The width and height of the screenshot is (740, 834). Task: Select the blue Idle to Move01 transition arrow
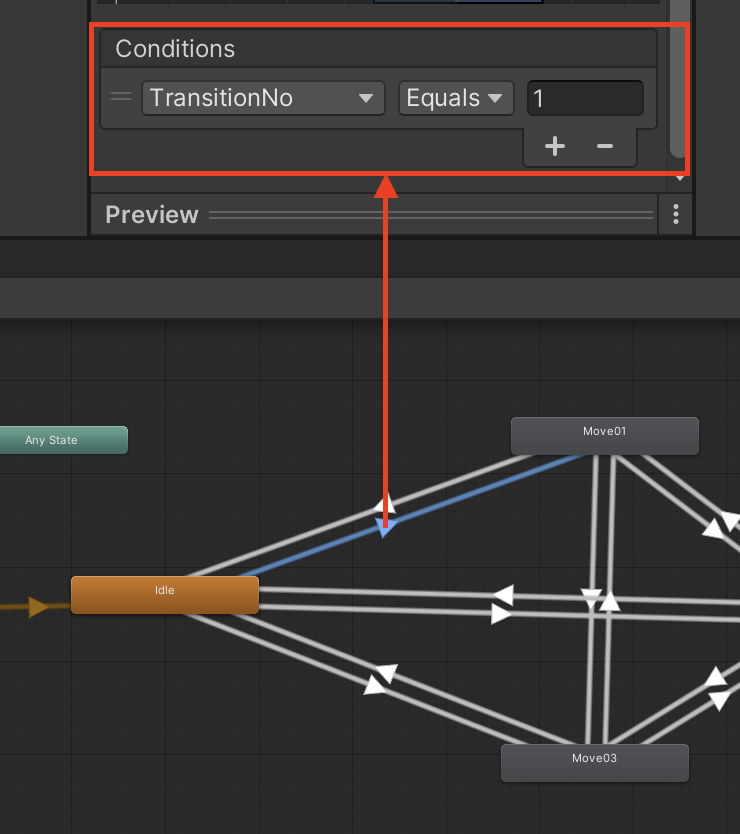384,528
